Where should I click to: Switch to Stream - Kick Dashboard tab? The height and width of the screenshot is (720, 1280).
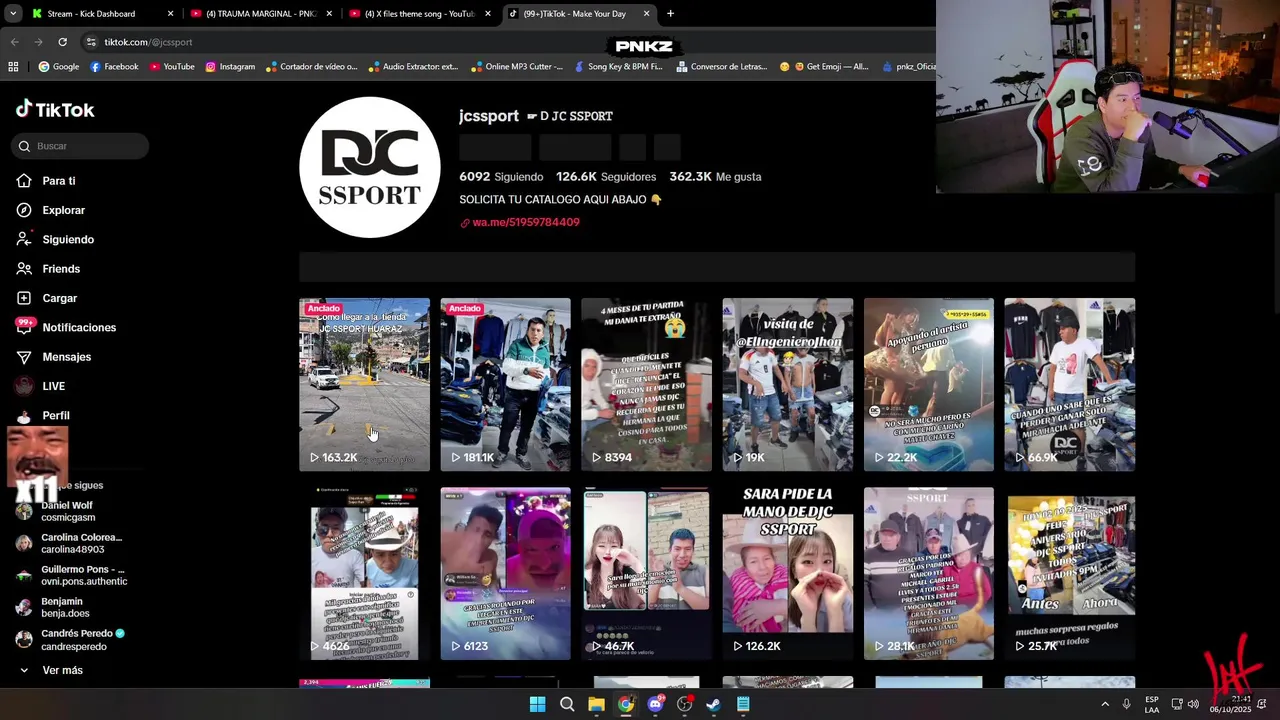point(102,14)
